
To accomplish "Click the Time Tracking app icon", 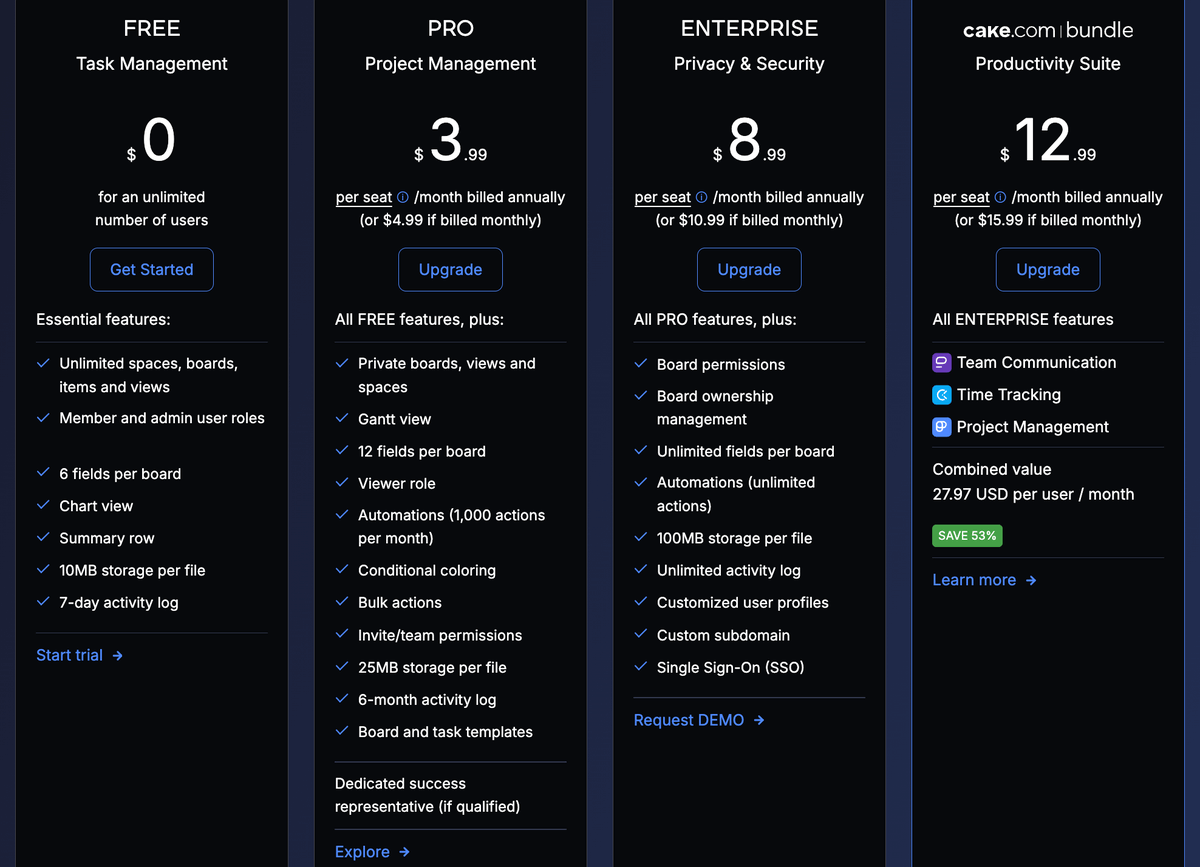I will coord(941,395).
